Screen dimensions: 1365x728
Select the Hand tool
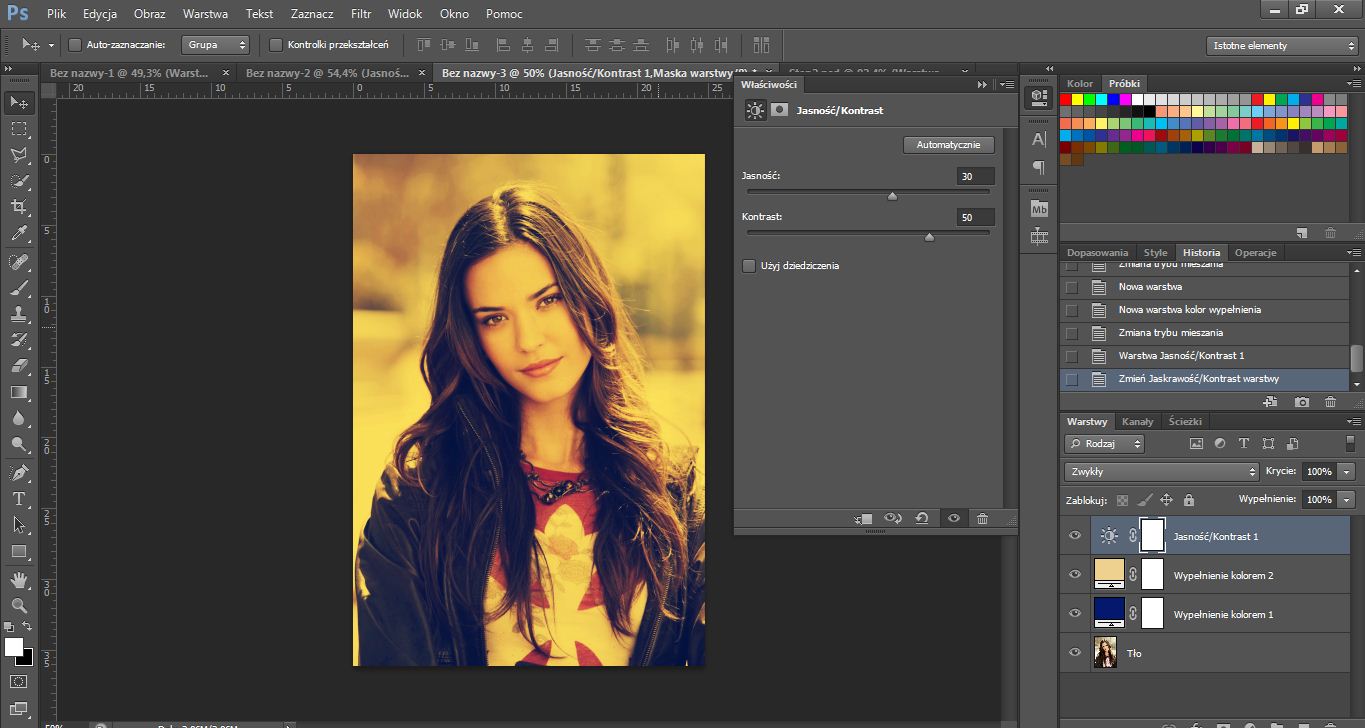(x=18, y=579)
